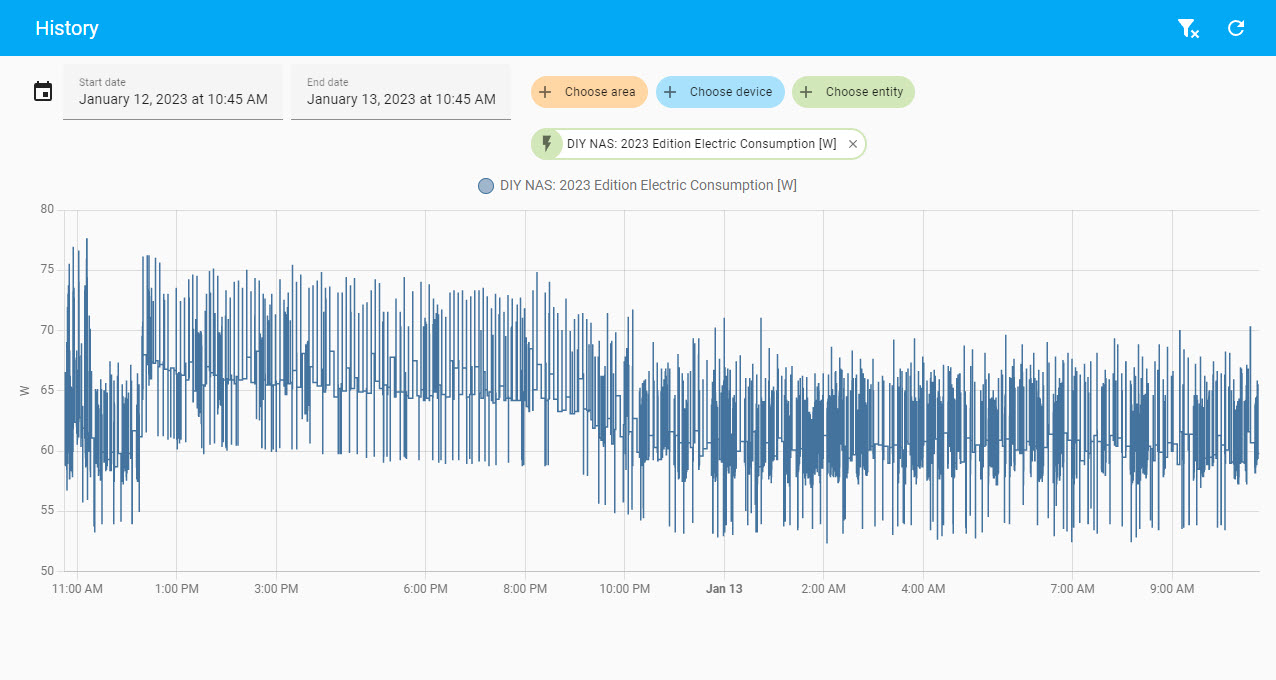This screenshot has width=1276, height=680.
Task: Click the chart legend color circle
Action: point(486,186)
